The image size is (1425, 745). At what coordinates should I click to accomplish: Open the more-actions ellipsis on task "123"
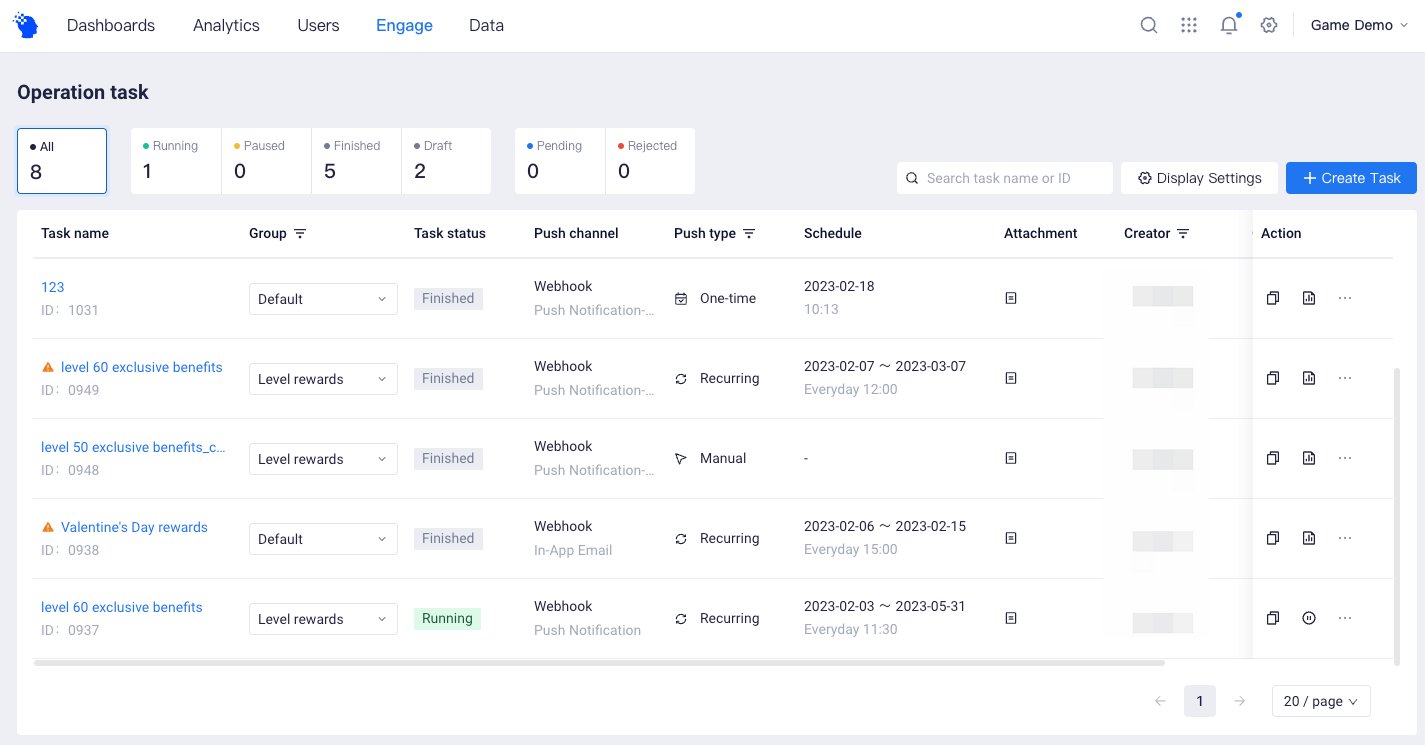pos(1344,298)
